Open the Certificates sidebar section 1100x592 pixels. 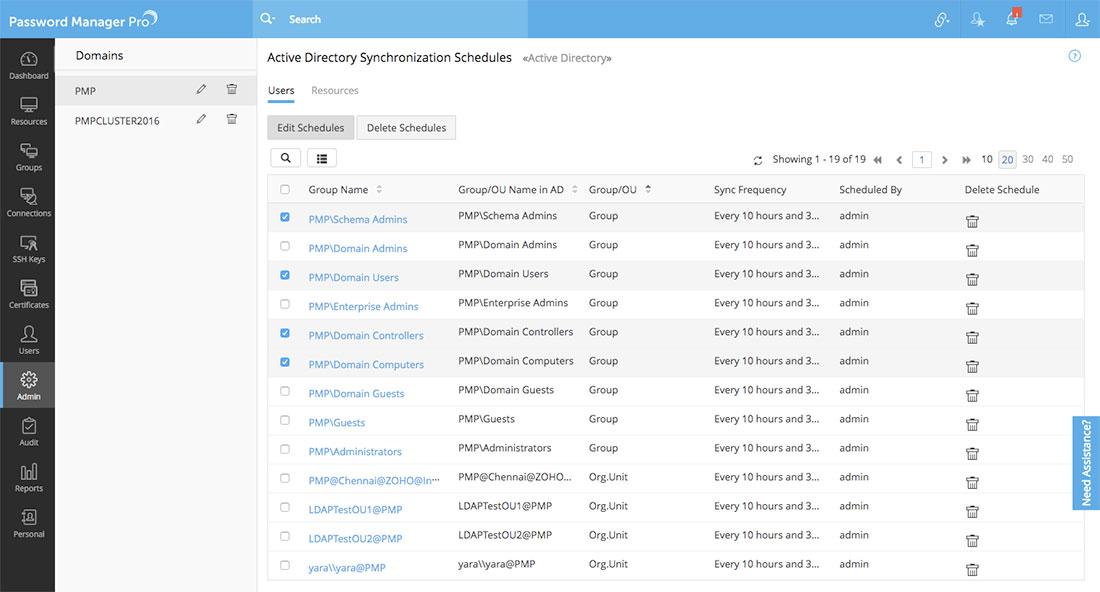[28, 295]
